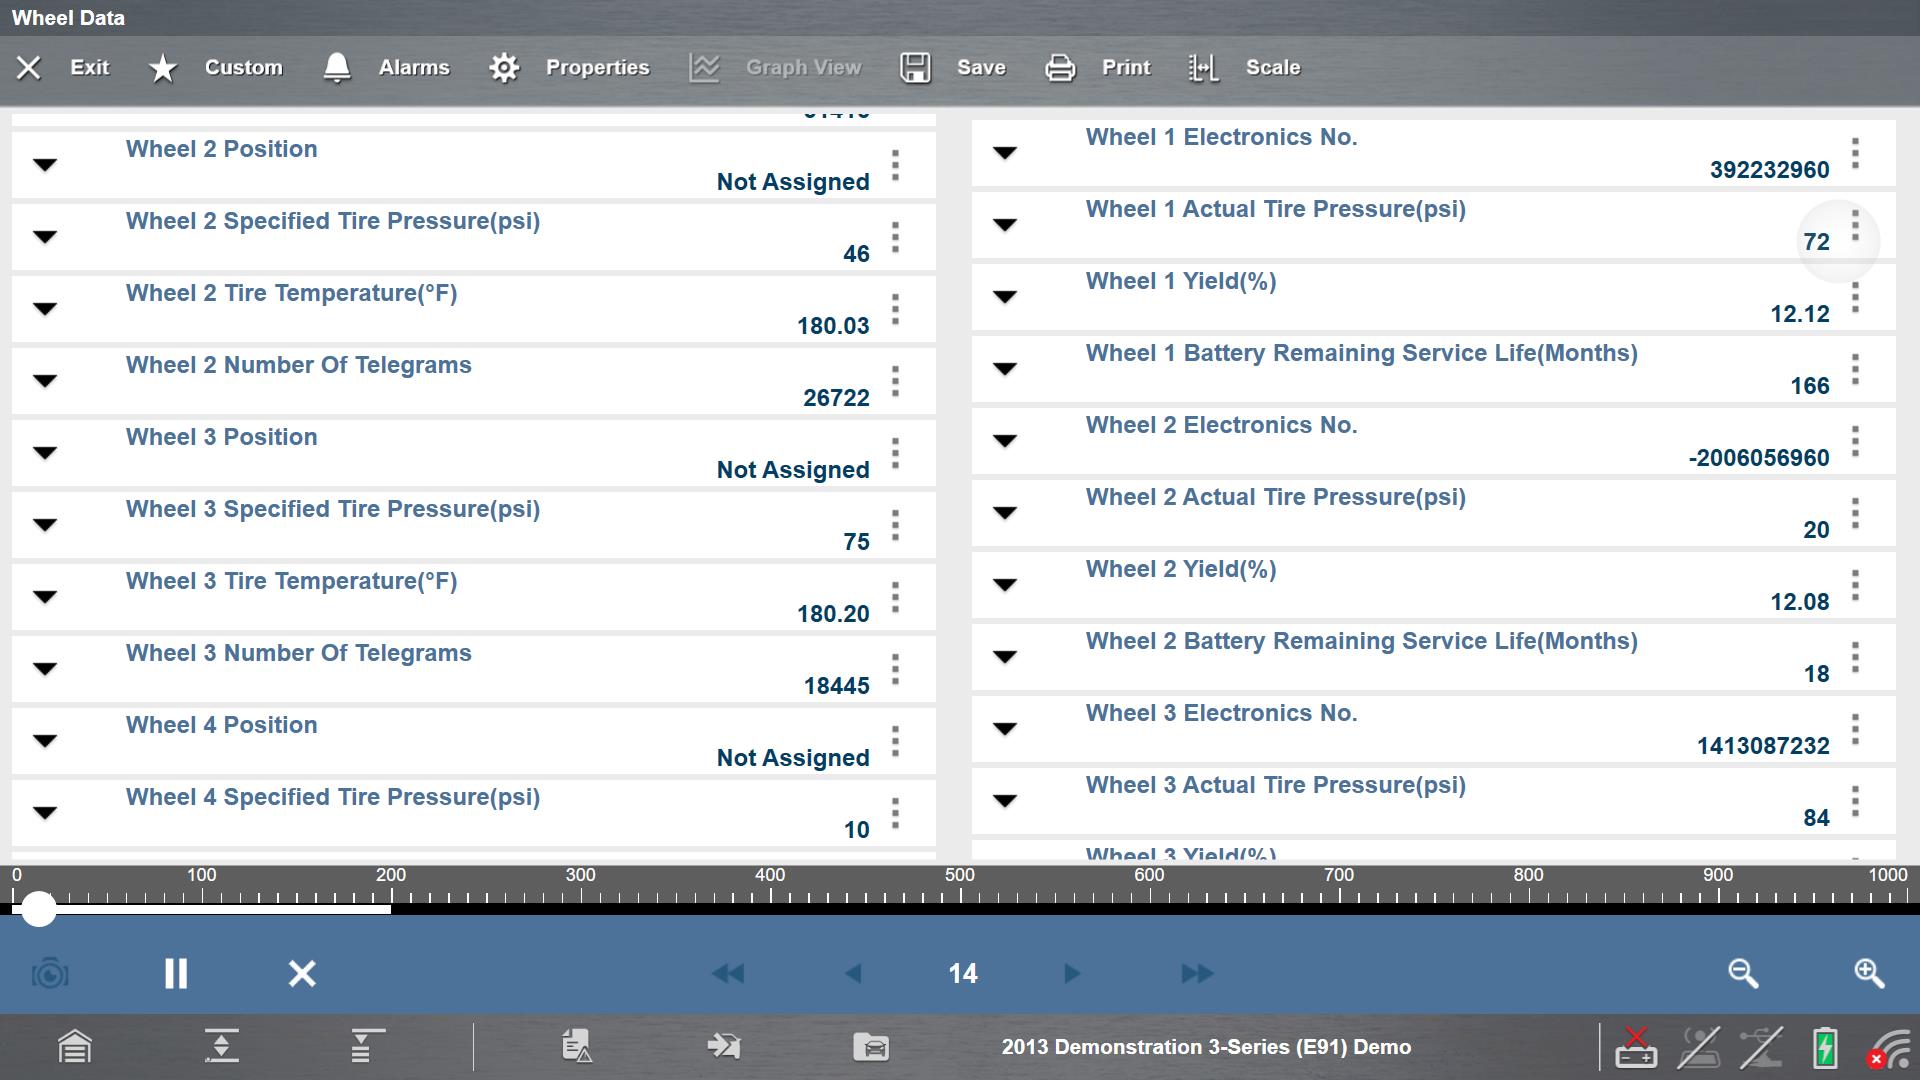
Task: Pause the data playback
Action: point(176,973)
